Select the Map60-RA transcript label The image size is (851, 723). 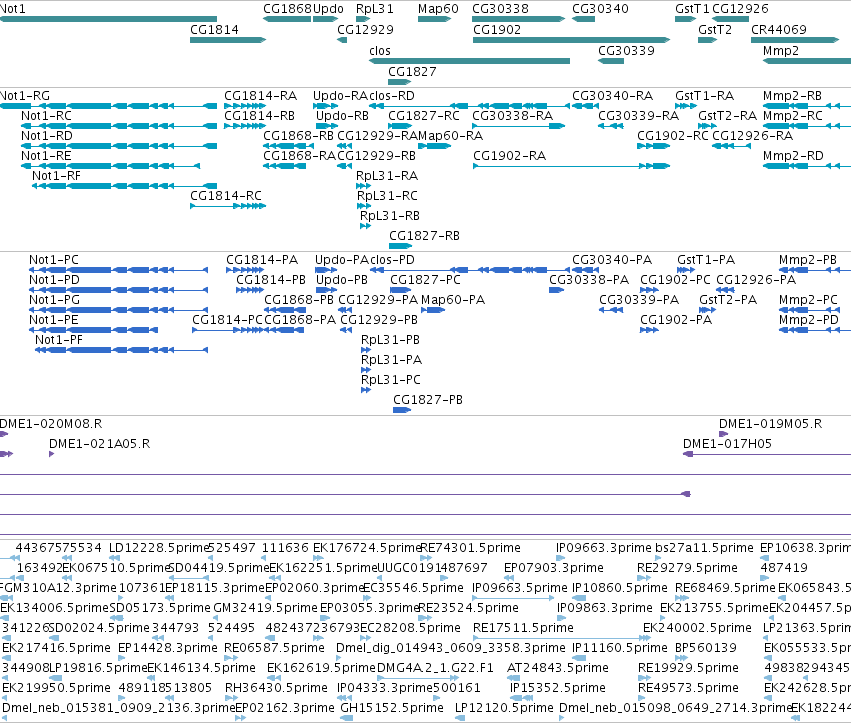tap(450, 136)
